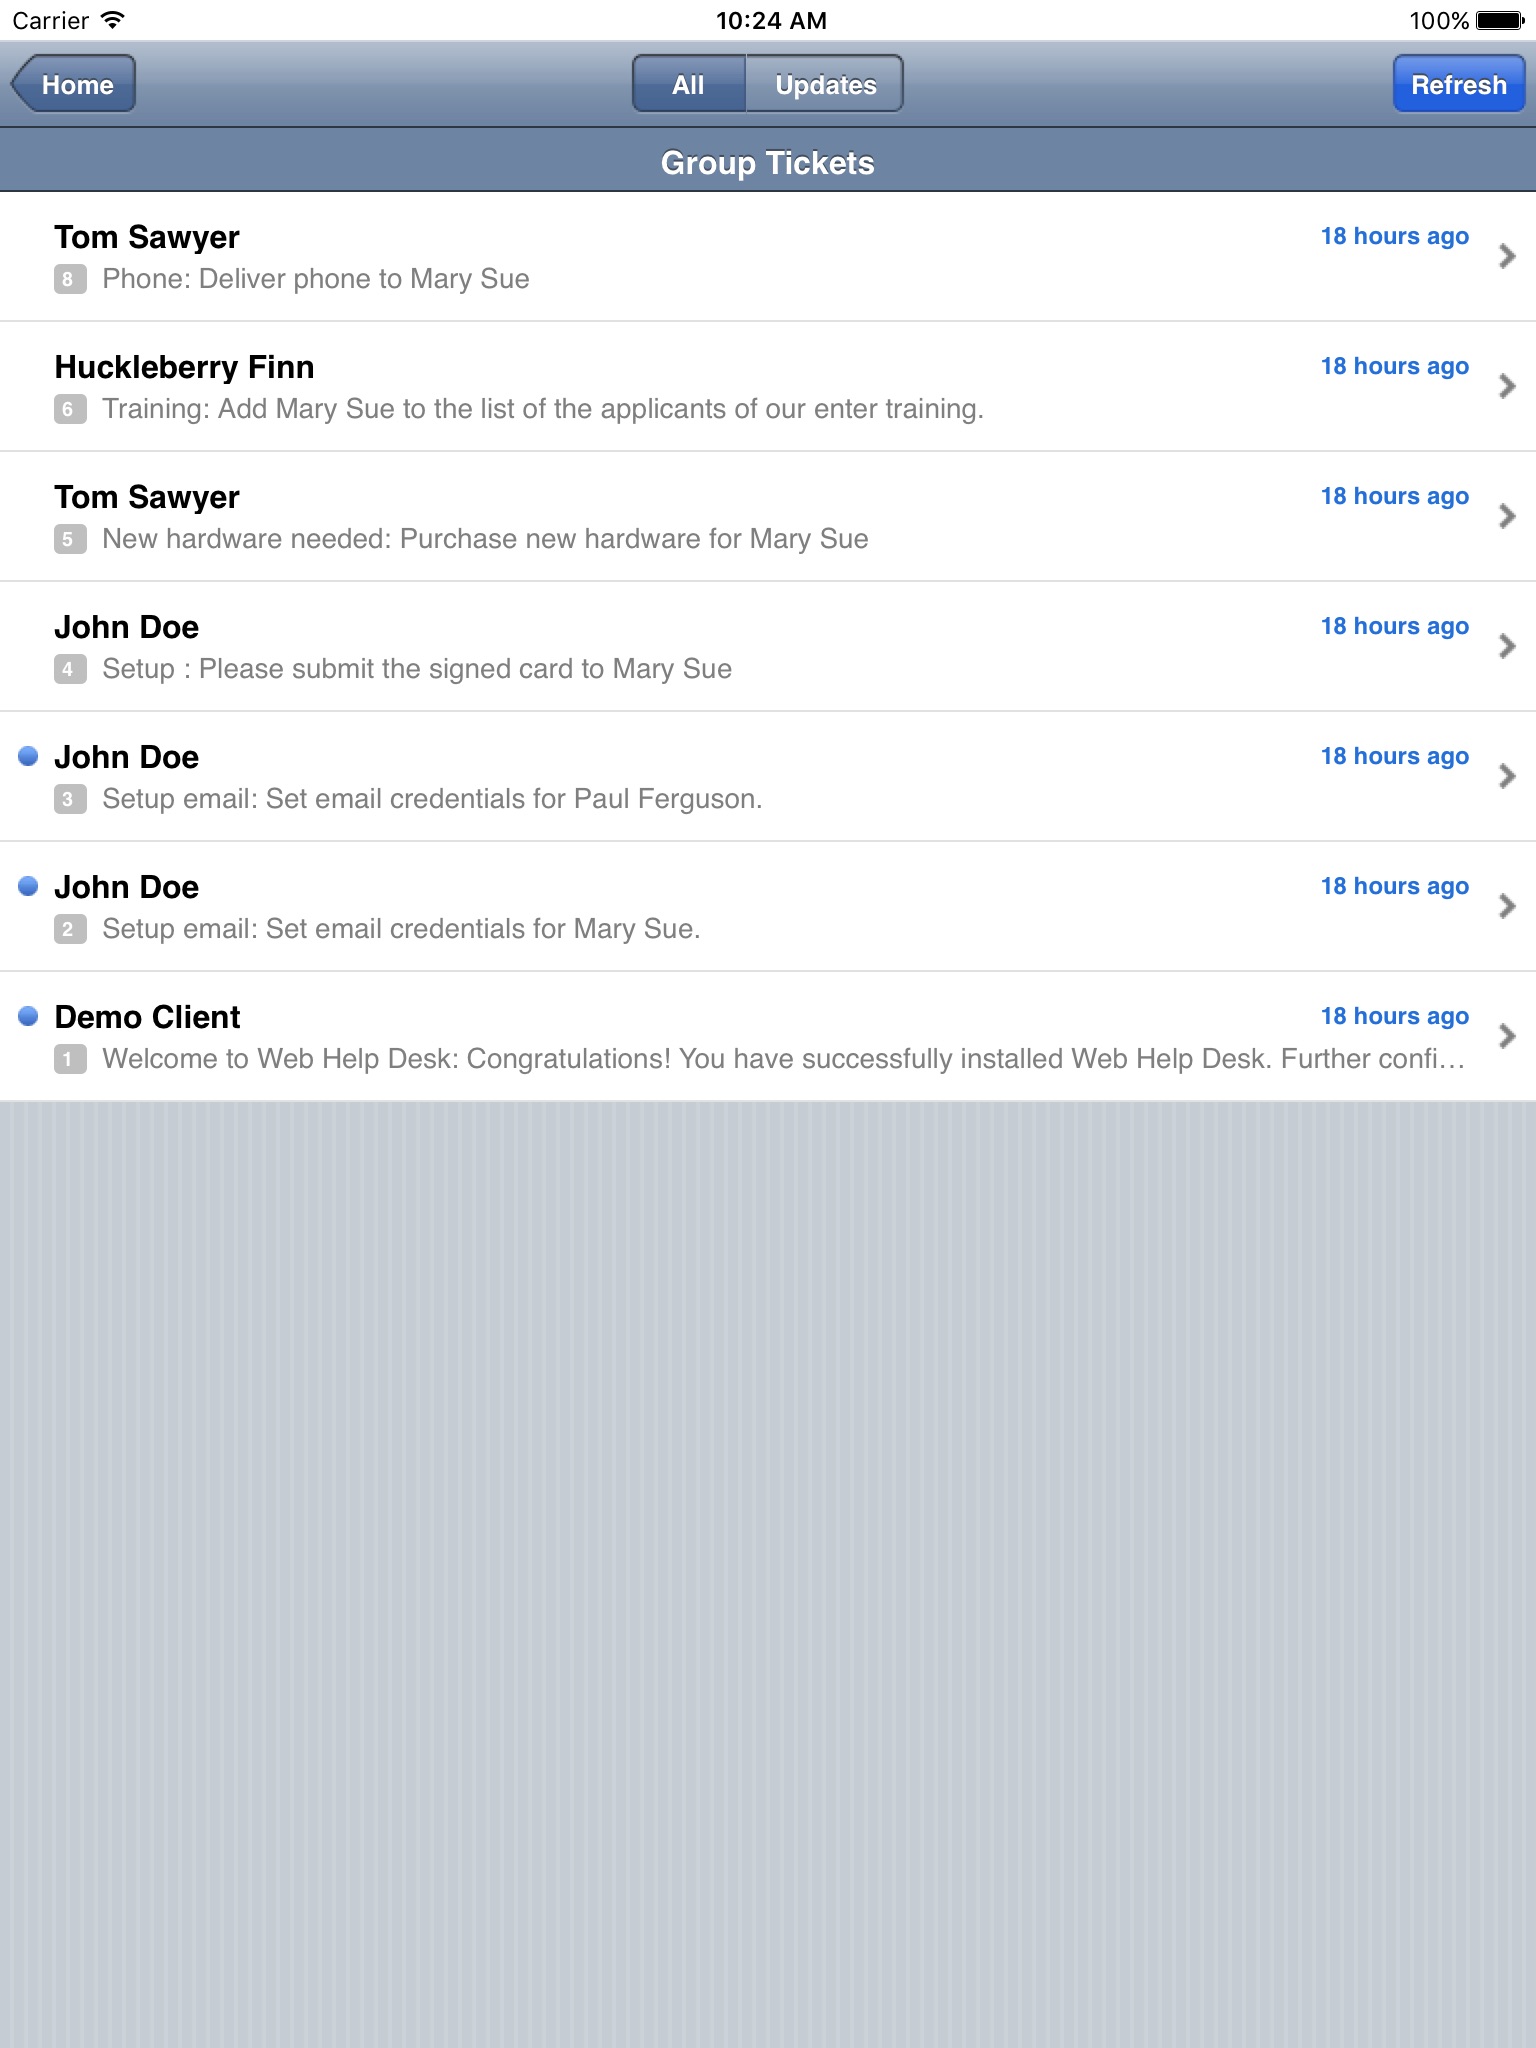Click timestamp on Paul Ferguson email ticket
This screenshot has height=2048, width=1536.
tap(1394, 756)
